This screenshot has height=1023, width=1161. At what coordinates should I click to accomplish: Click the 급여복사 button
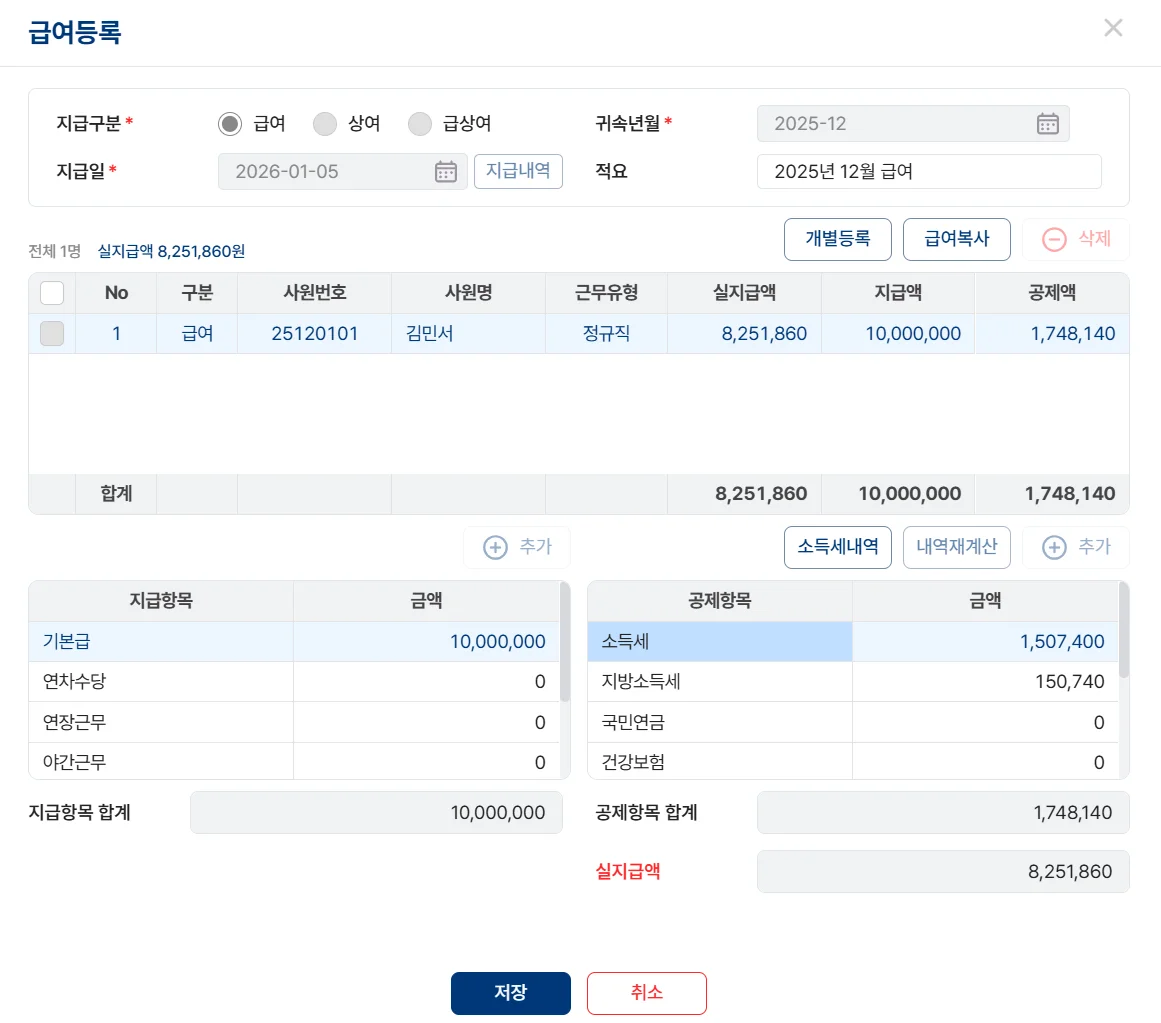956,240
